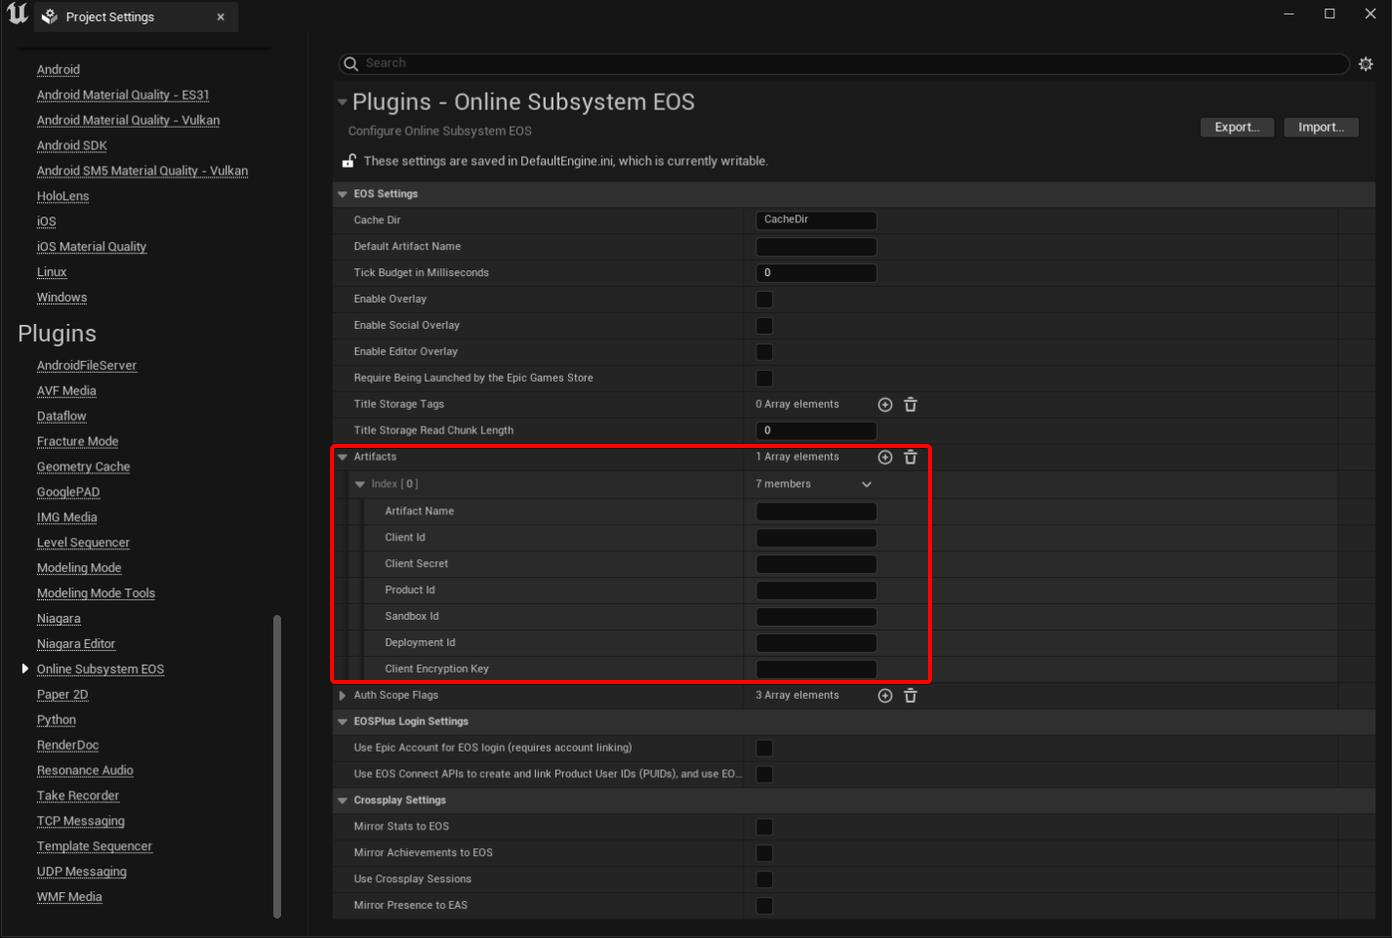Viewport: 1392px width, 938px height.
Task: Click the padlock icon near DefaultEngine.ini notice
Action: (x=347, y=160)
